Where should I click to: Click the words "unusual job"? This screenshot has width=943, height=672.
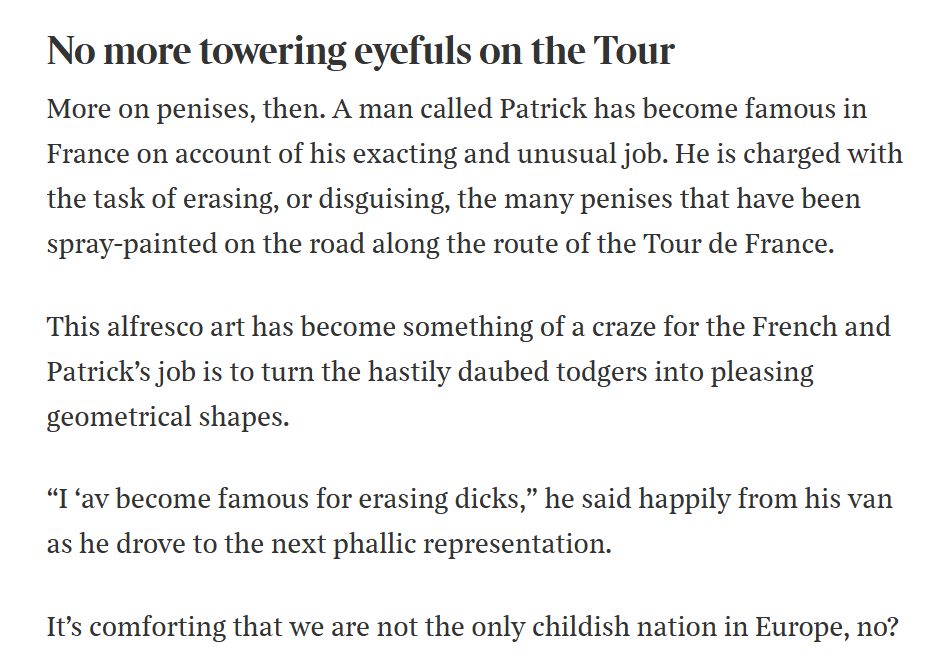(592, 155)
